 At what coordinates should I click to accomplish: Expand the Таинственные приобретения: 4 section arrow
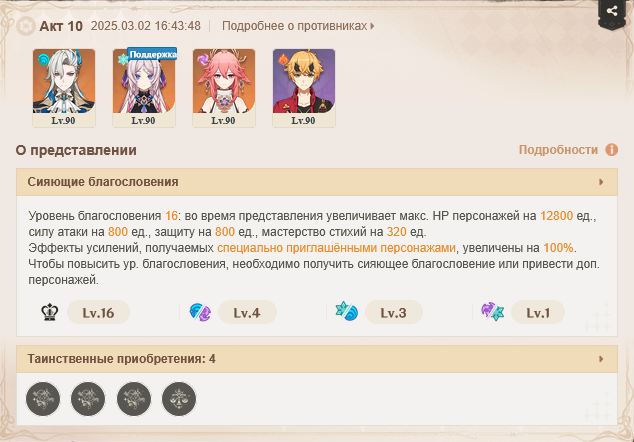pyautogui.click(x=601, y=359)
